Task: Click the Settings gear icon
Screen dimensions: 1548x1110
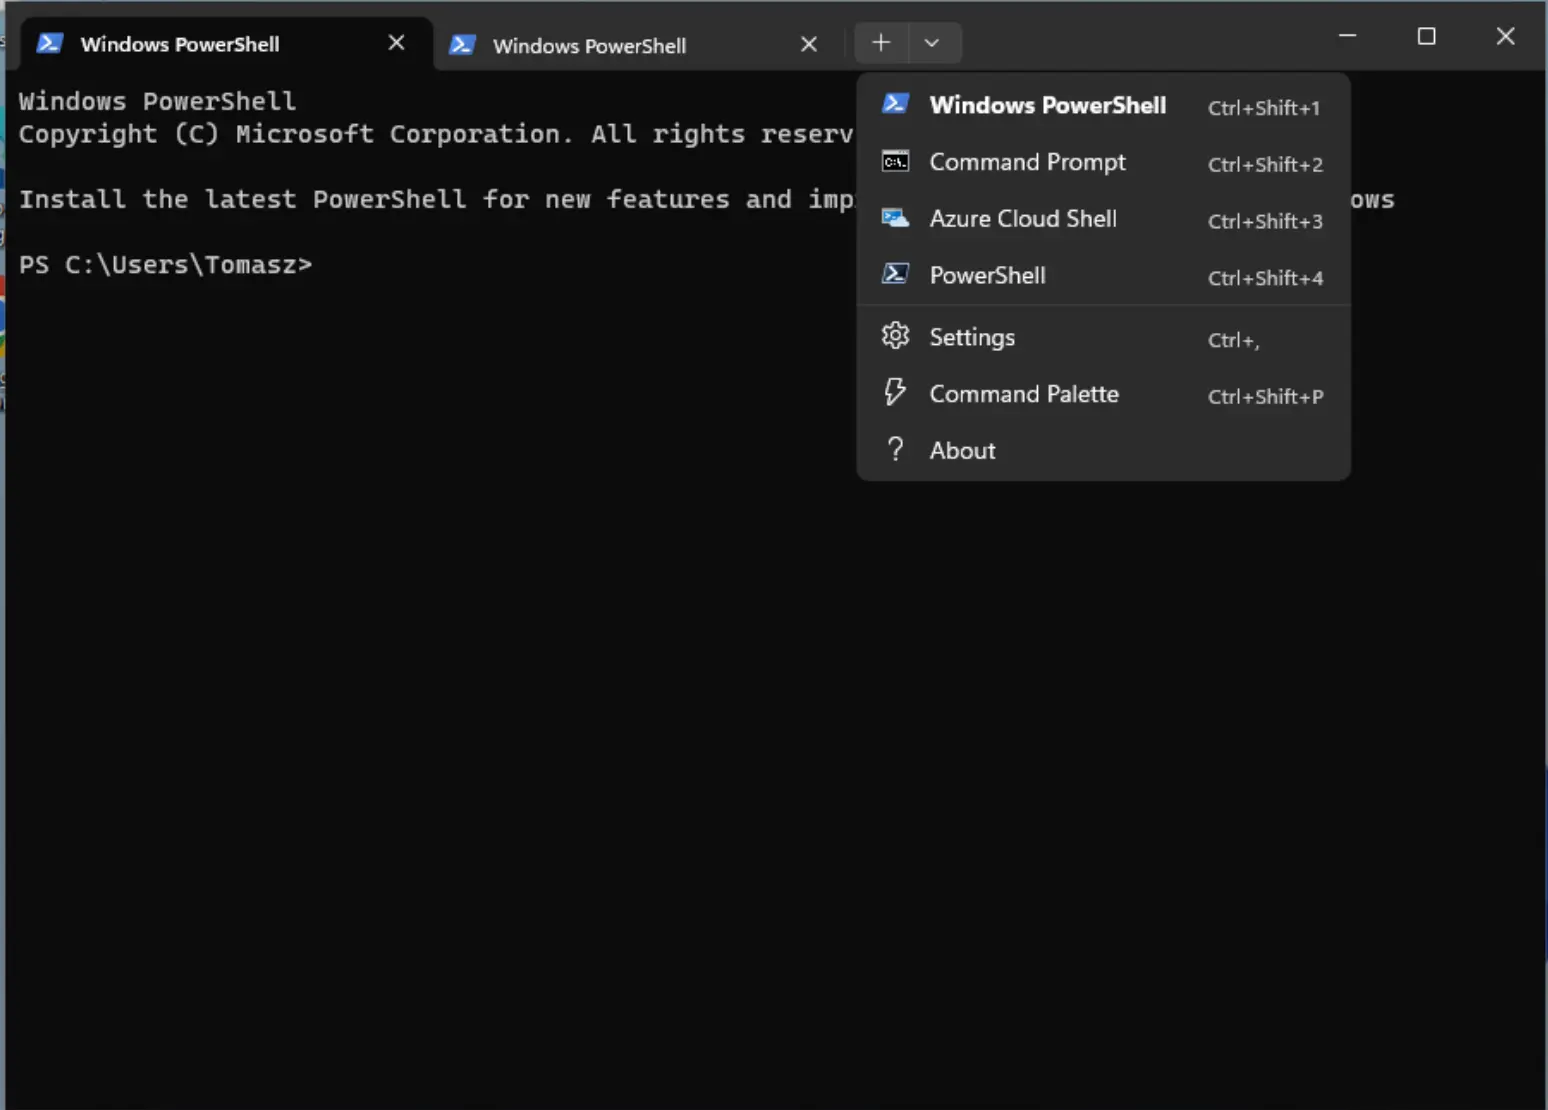Action: click(895, 336)
